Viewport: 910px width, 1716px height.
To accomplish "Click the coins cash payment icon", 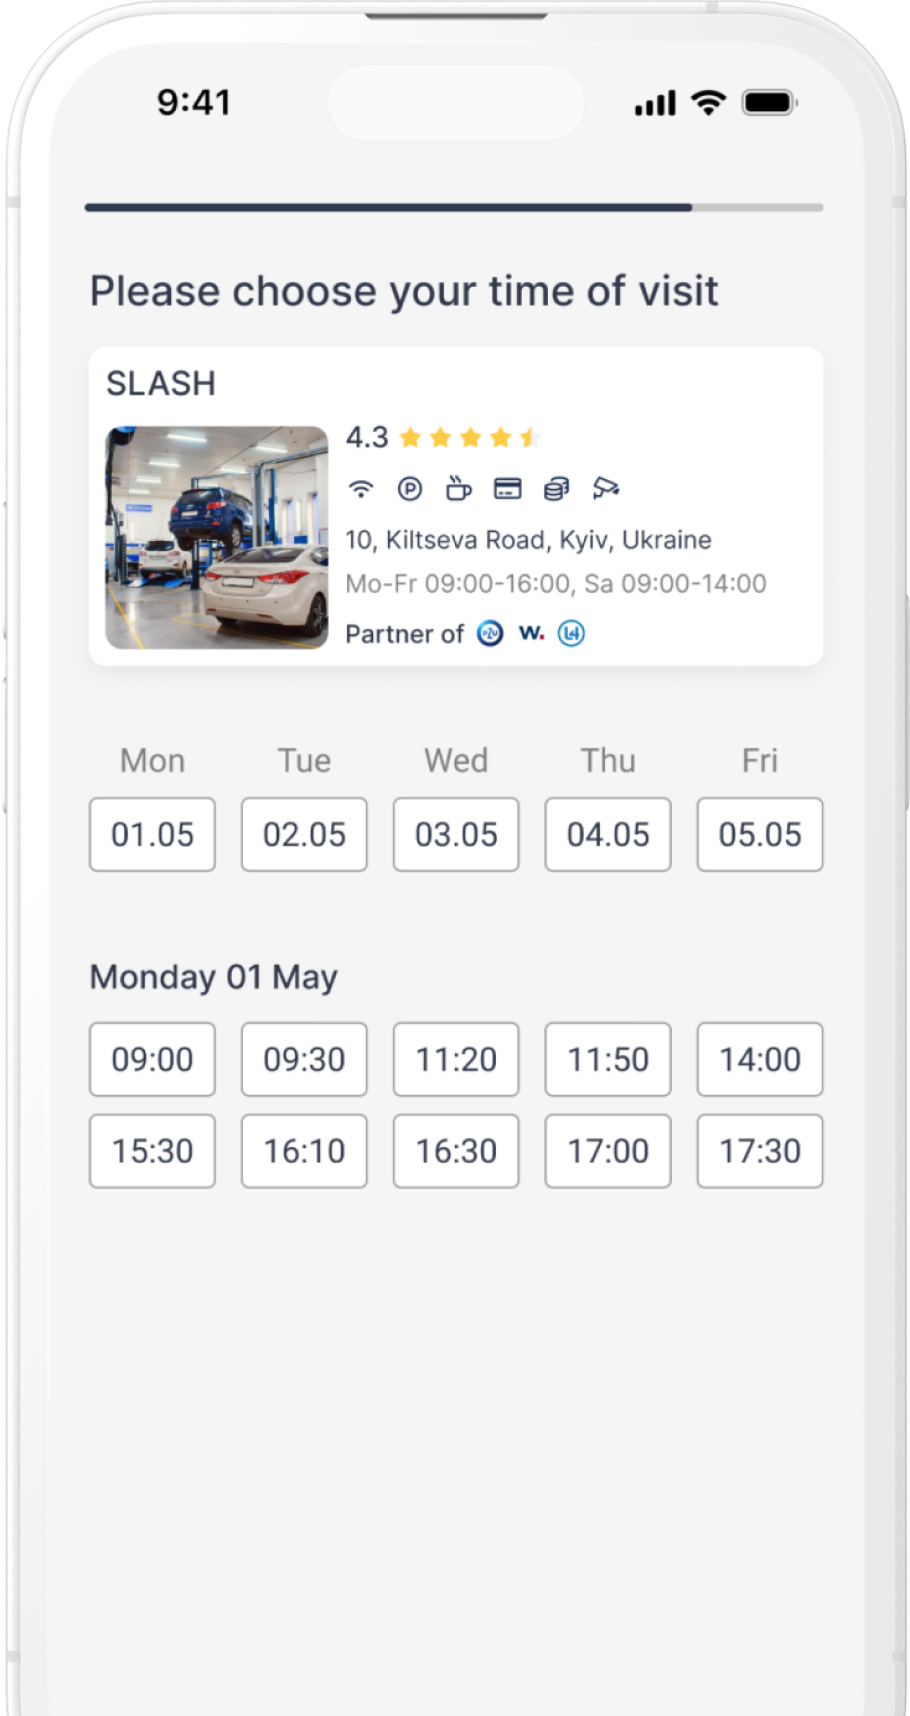I will pyautogui.click(x=556, y=489).
